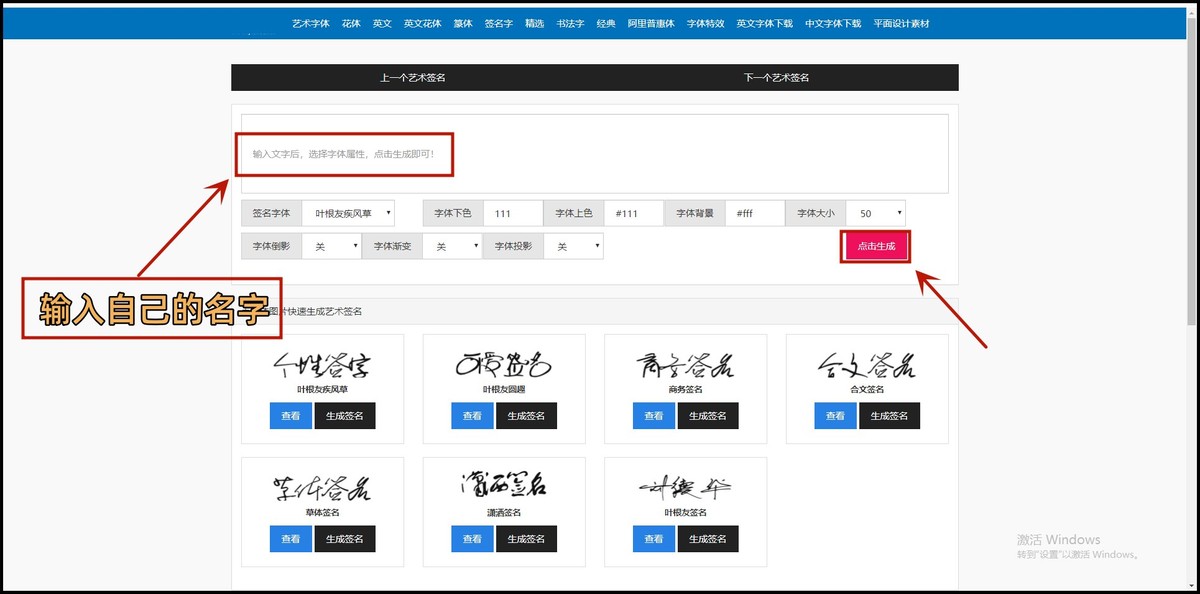Image resolution: width=1200 pixels, height=594 pixels.
Task: Open the 英文花体 menu item
Action: pos(421,22)
